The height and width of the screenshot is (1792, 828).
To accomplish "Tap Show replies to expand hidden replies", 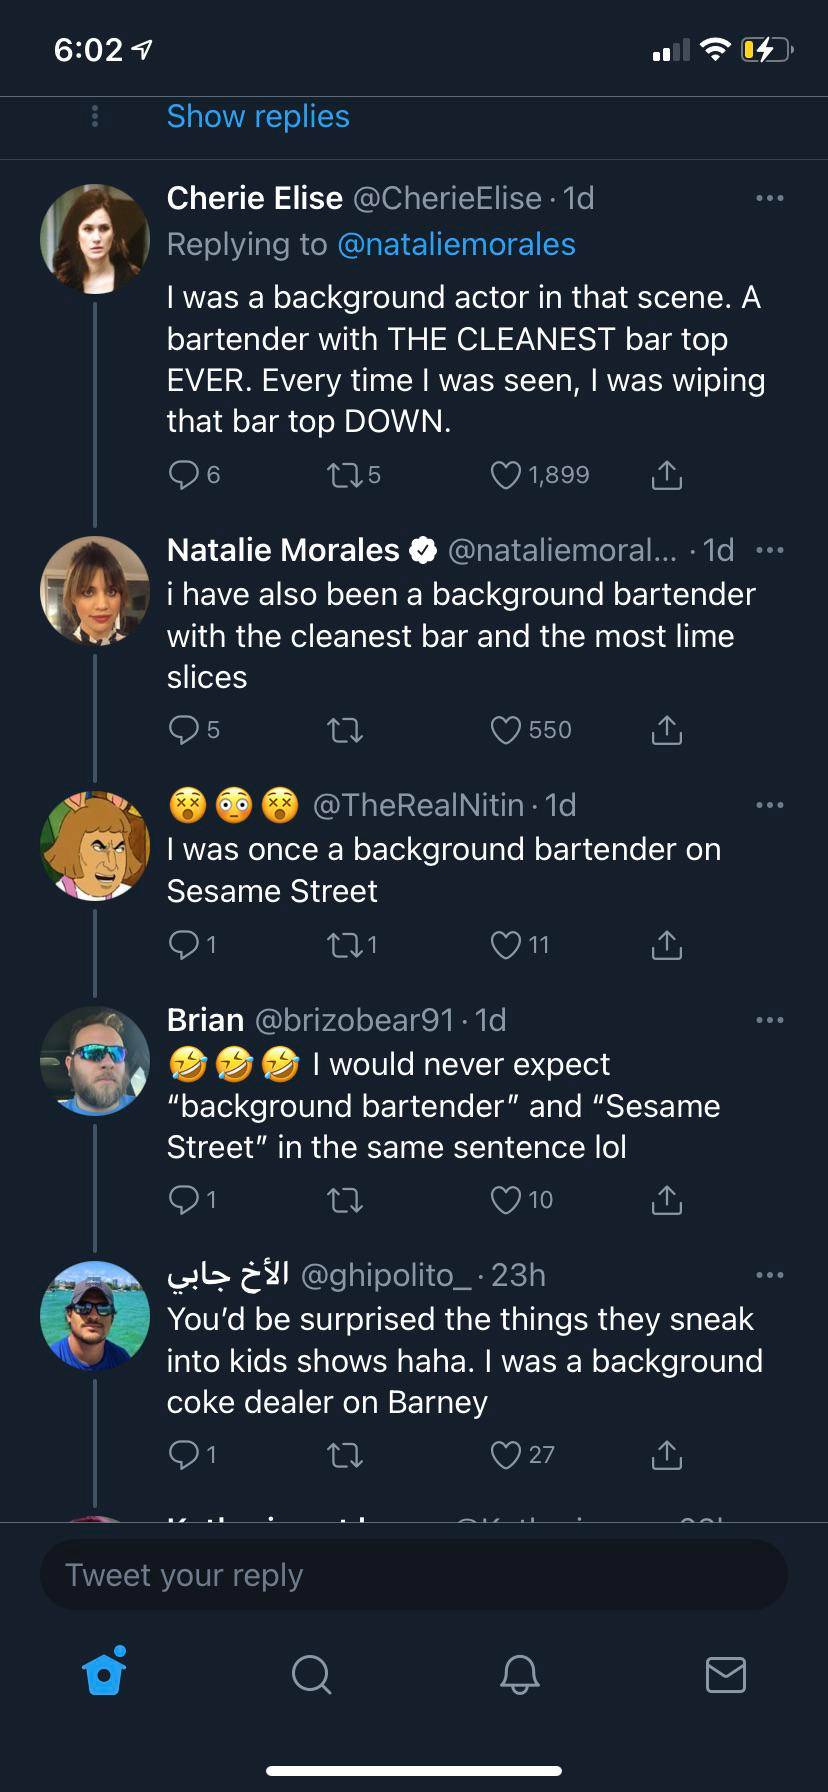I will (x=258, y=116).
